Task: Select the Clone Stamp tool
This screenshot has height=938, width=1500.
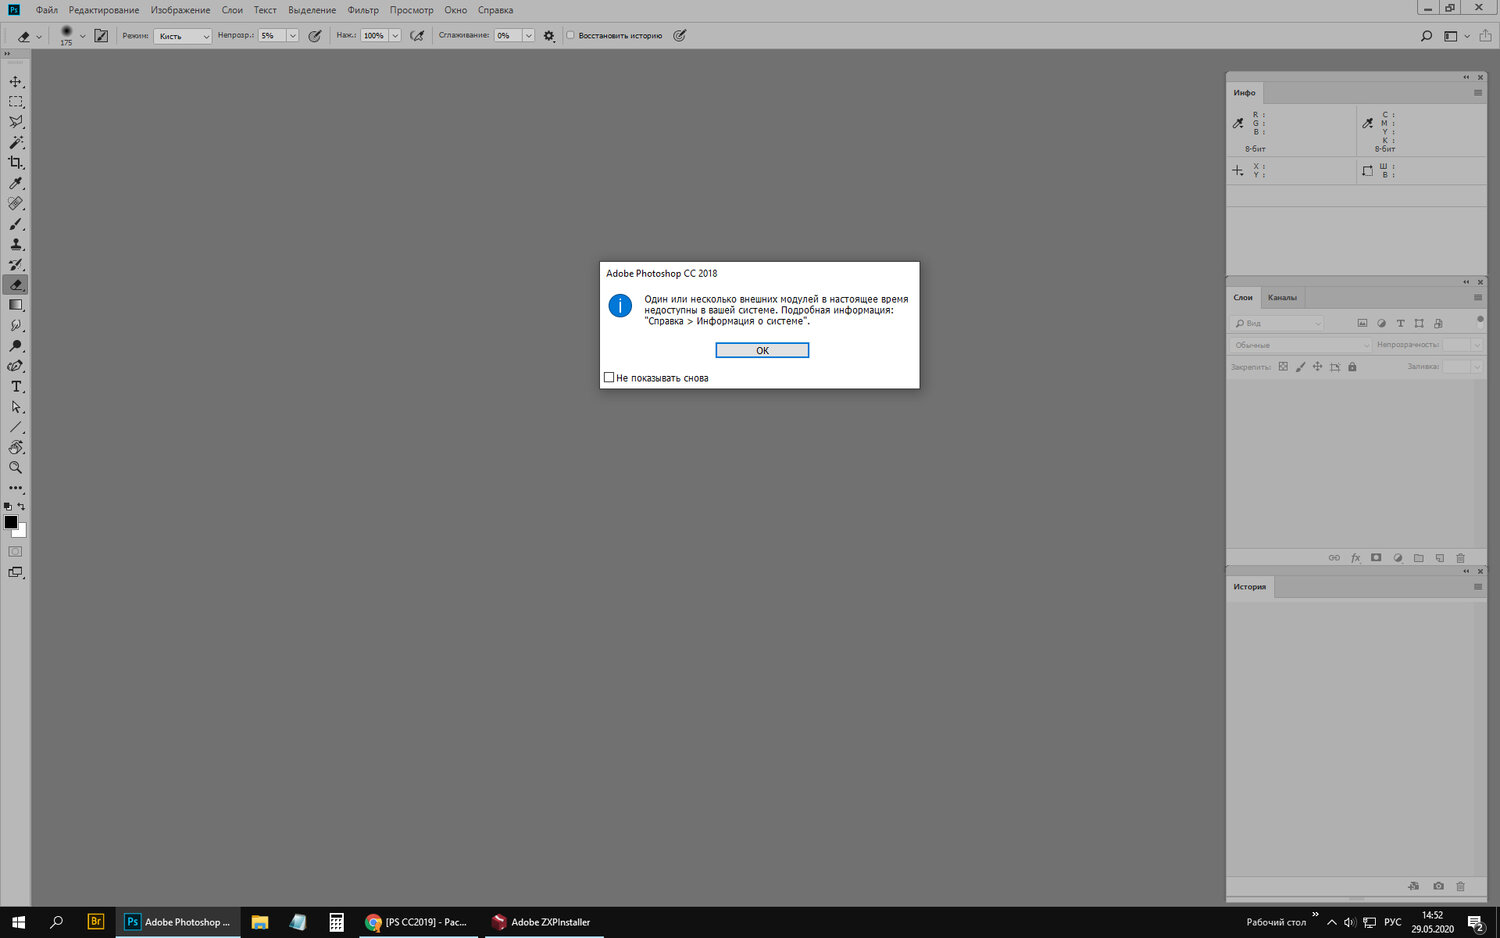Action: (16, 244)
